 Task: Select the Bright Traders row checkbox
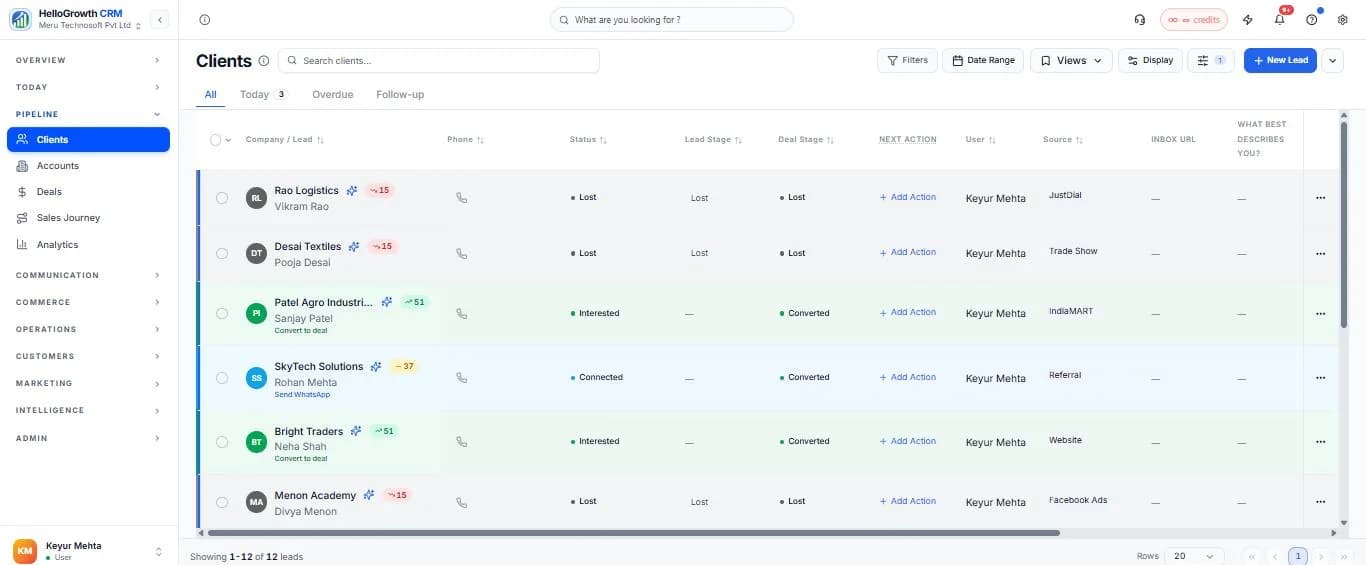(x=222, y=442)
